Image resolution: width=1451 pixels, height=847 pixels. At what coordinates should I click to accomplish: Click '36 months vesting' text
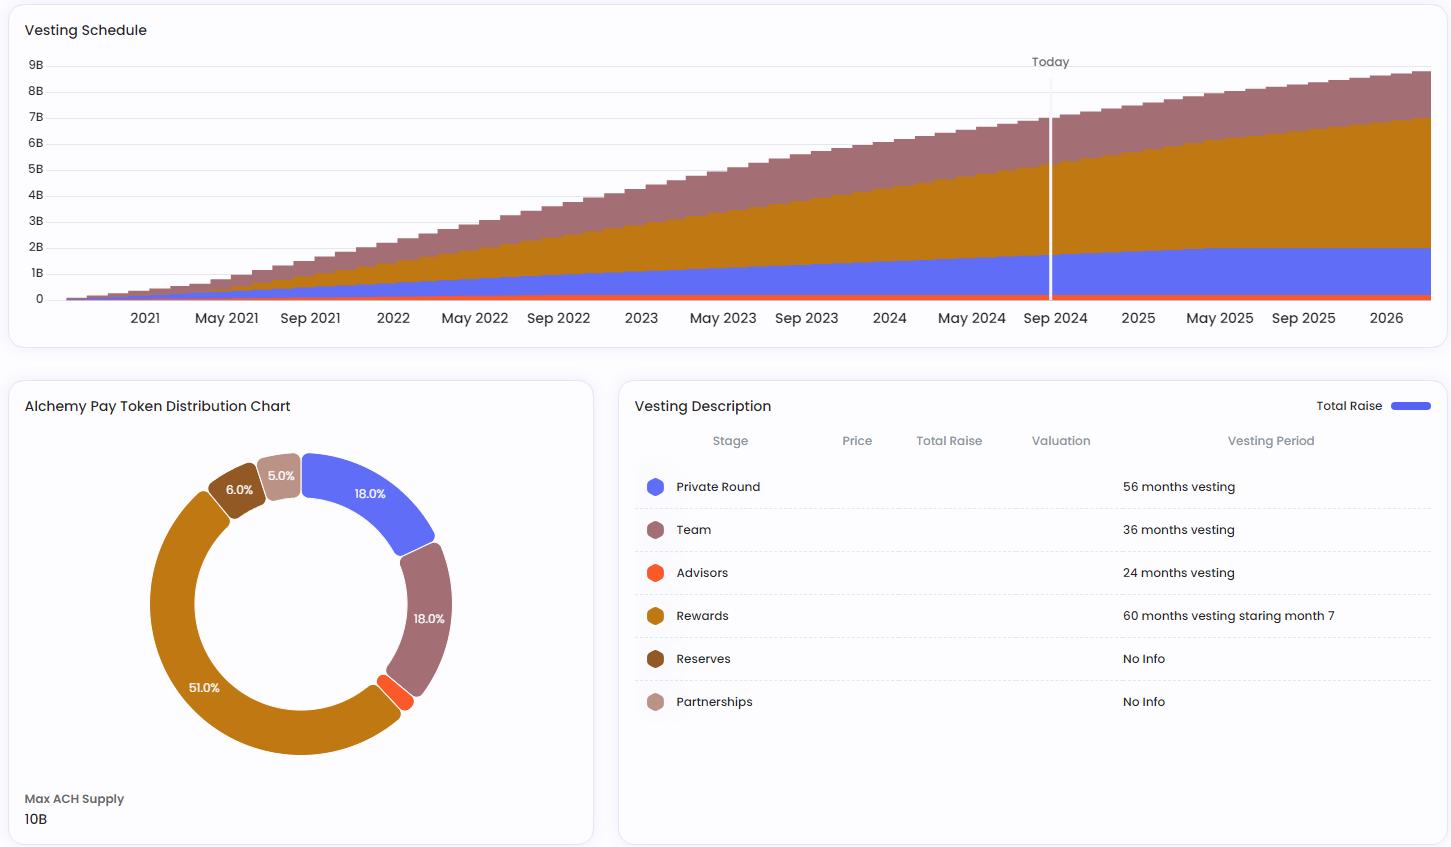(1179, 530)
